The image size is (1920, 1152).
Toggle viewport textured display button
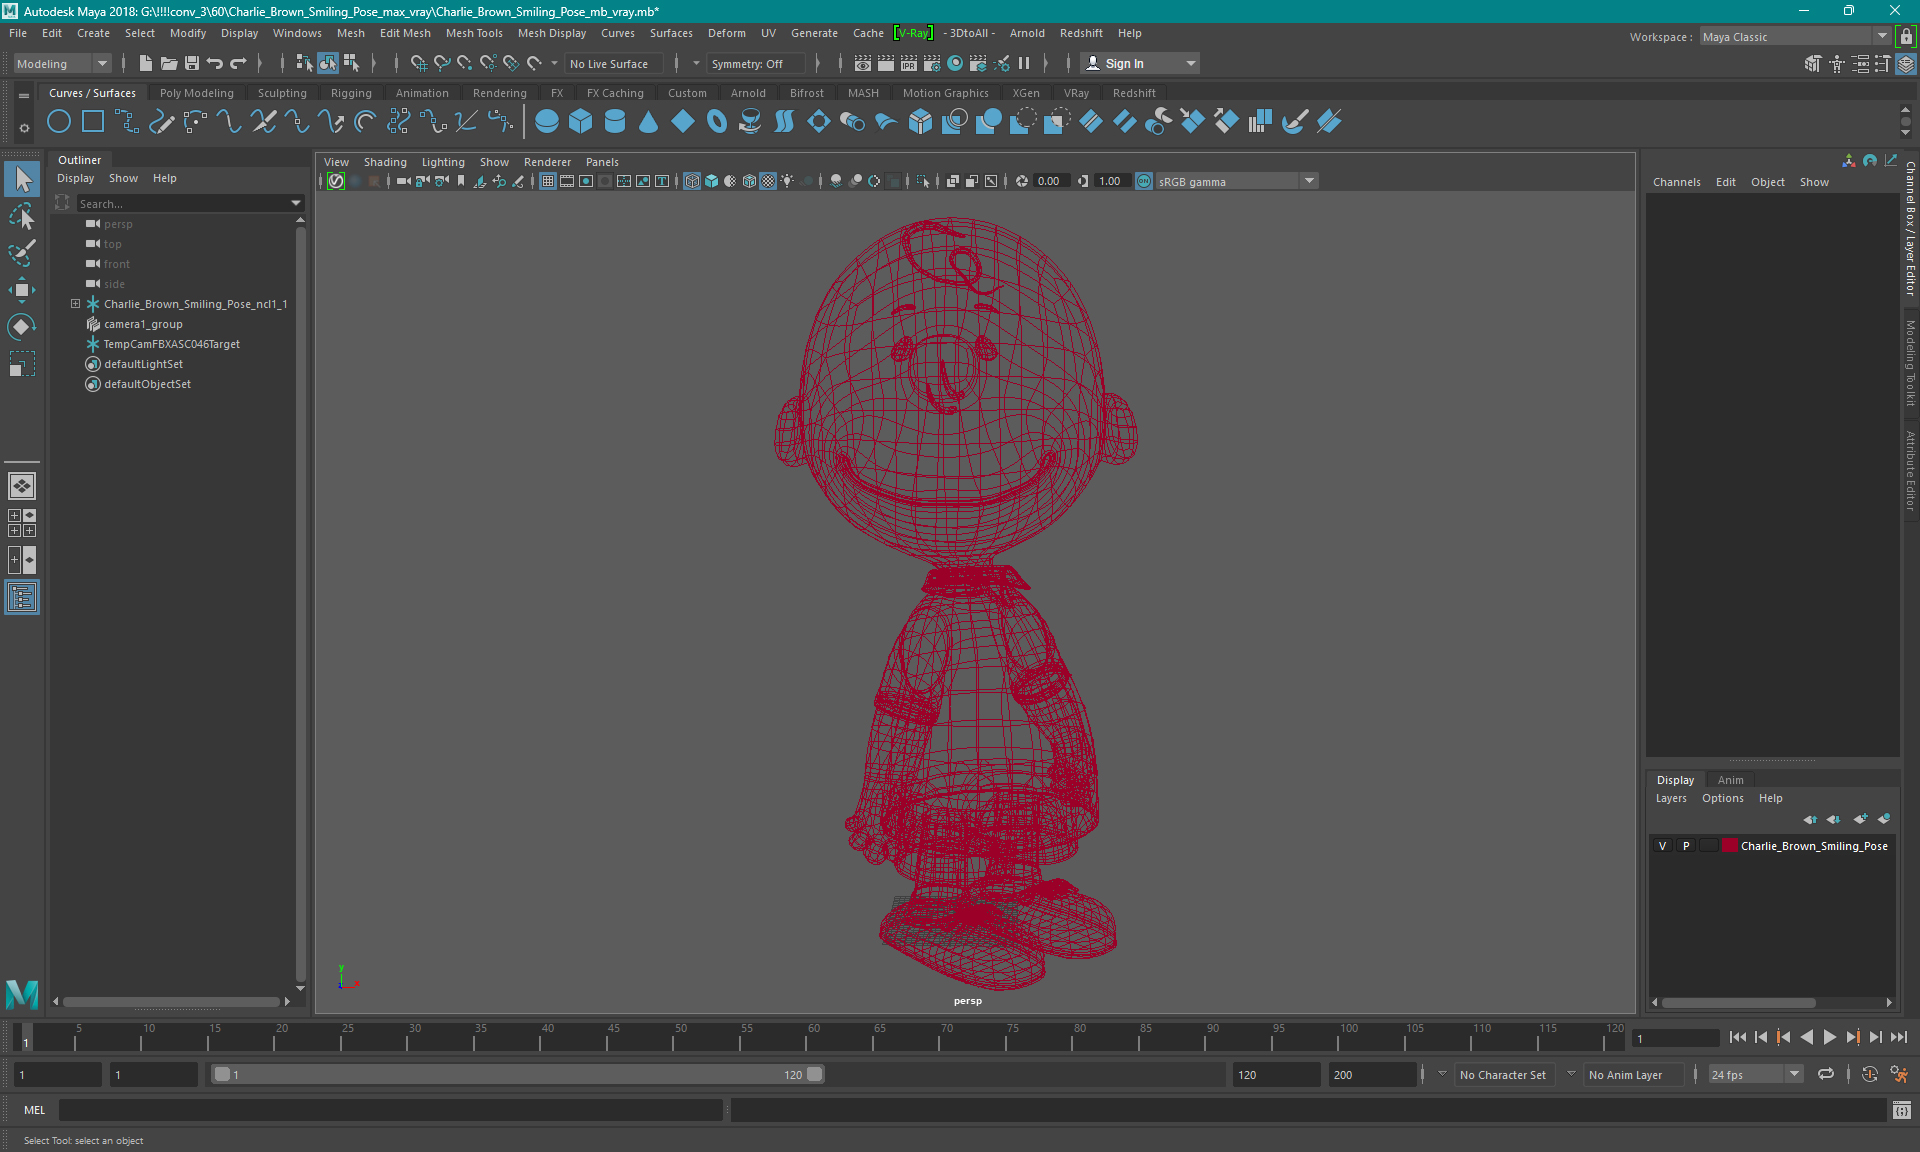tap(768, 181)
